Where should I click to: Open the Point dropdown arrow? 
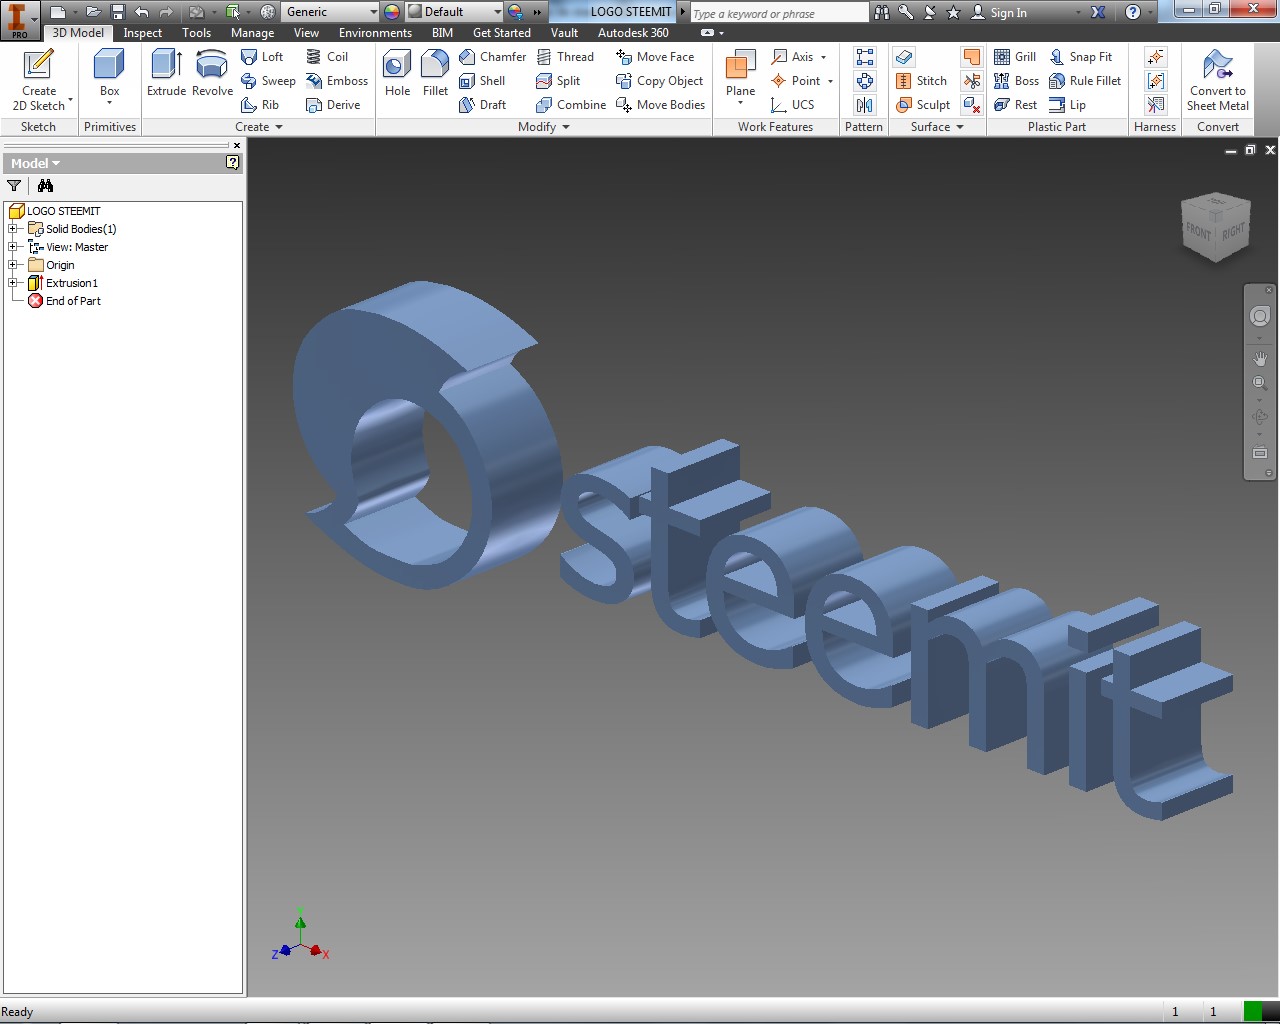coord(831,81)
